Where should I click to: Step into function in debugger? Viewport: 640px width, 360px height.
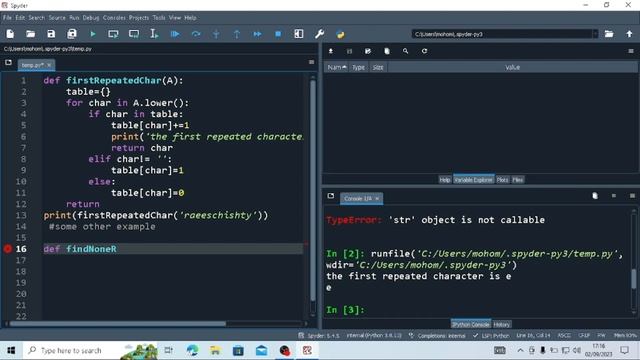pos(216,34)
